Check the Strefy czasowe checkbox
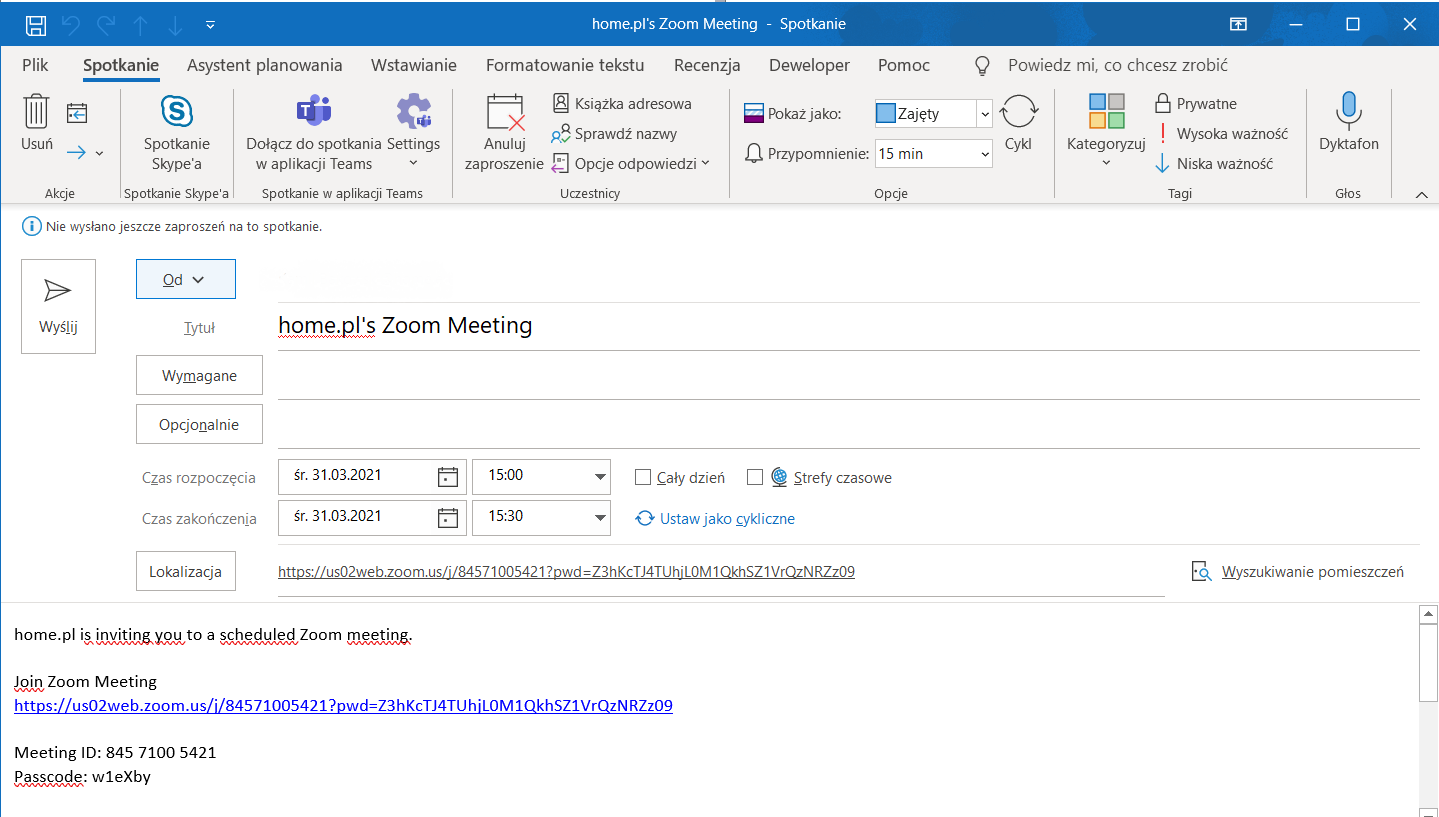This screenshot has height=817, width=1439. pos(755,477)
